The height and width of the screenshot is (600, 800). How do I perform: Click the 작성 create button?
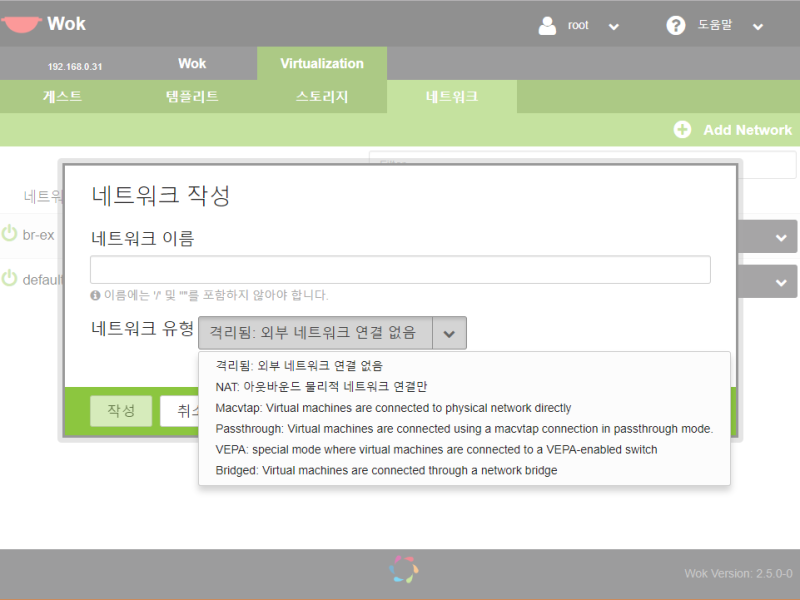click(x=121, y=411)
